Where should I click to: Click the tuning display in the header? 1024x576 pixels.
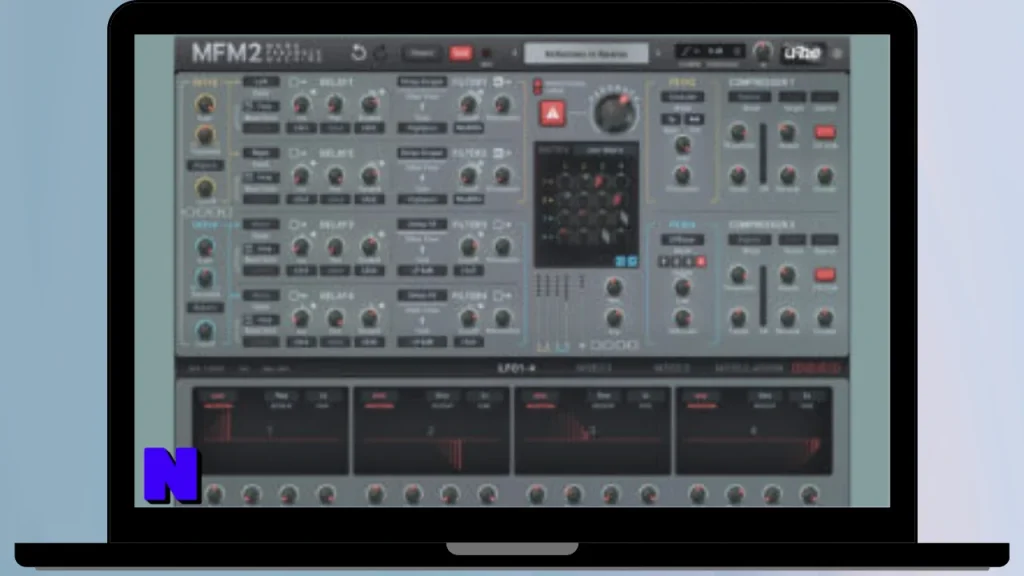710,51
